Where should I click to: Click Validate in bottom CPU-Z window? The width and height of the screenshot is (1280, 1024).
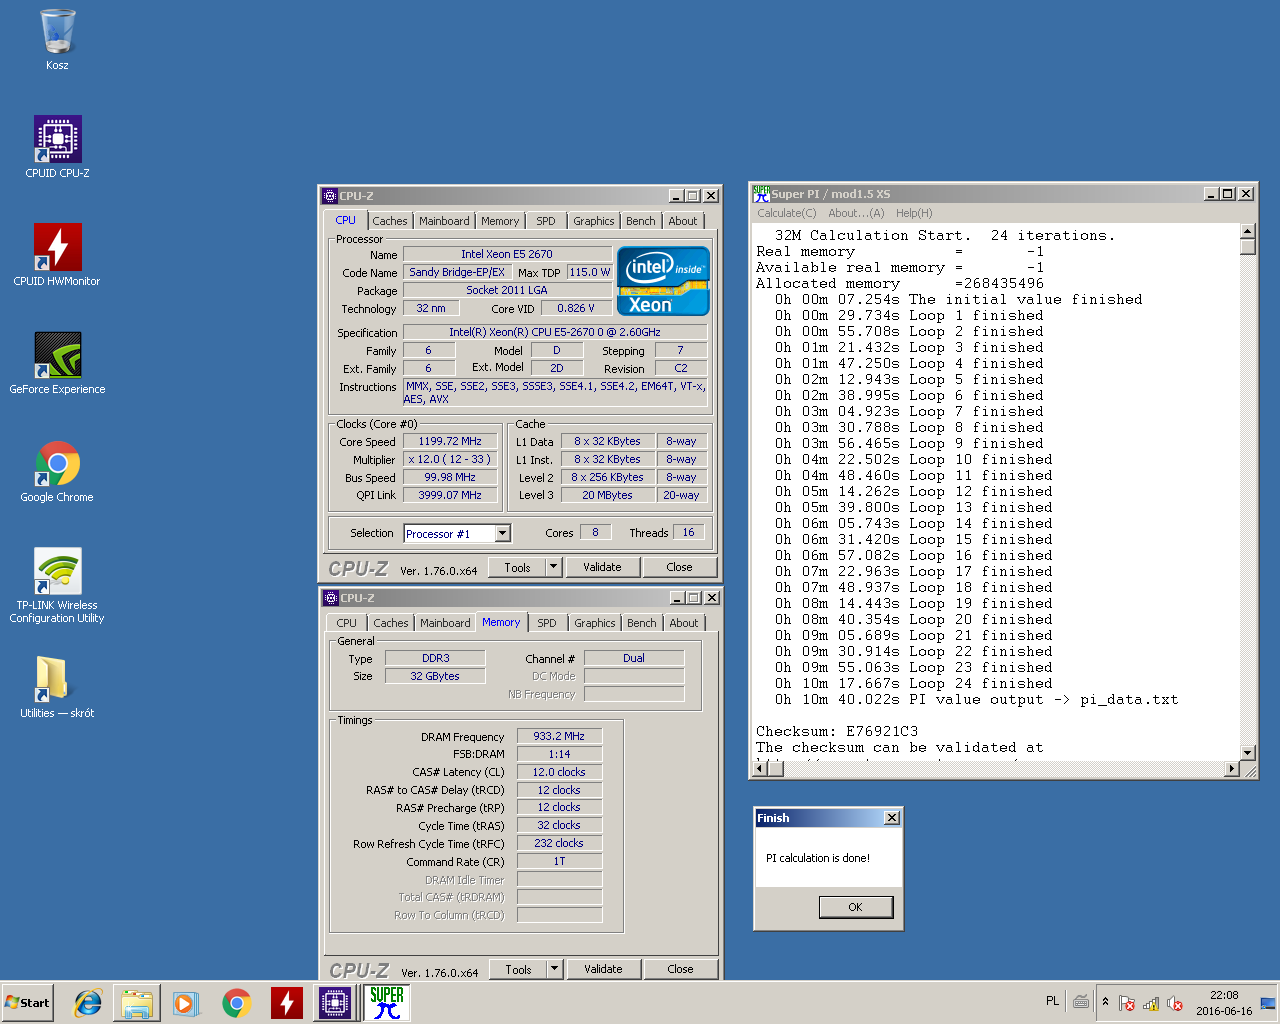click(x=603, y=969)
